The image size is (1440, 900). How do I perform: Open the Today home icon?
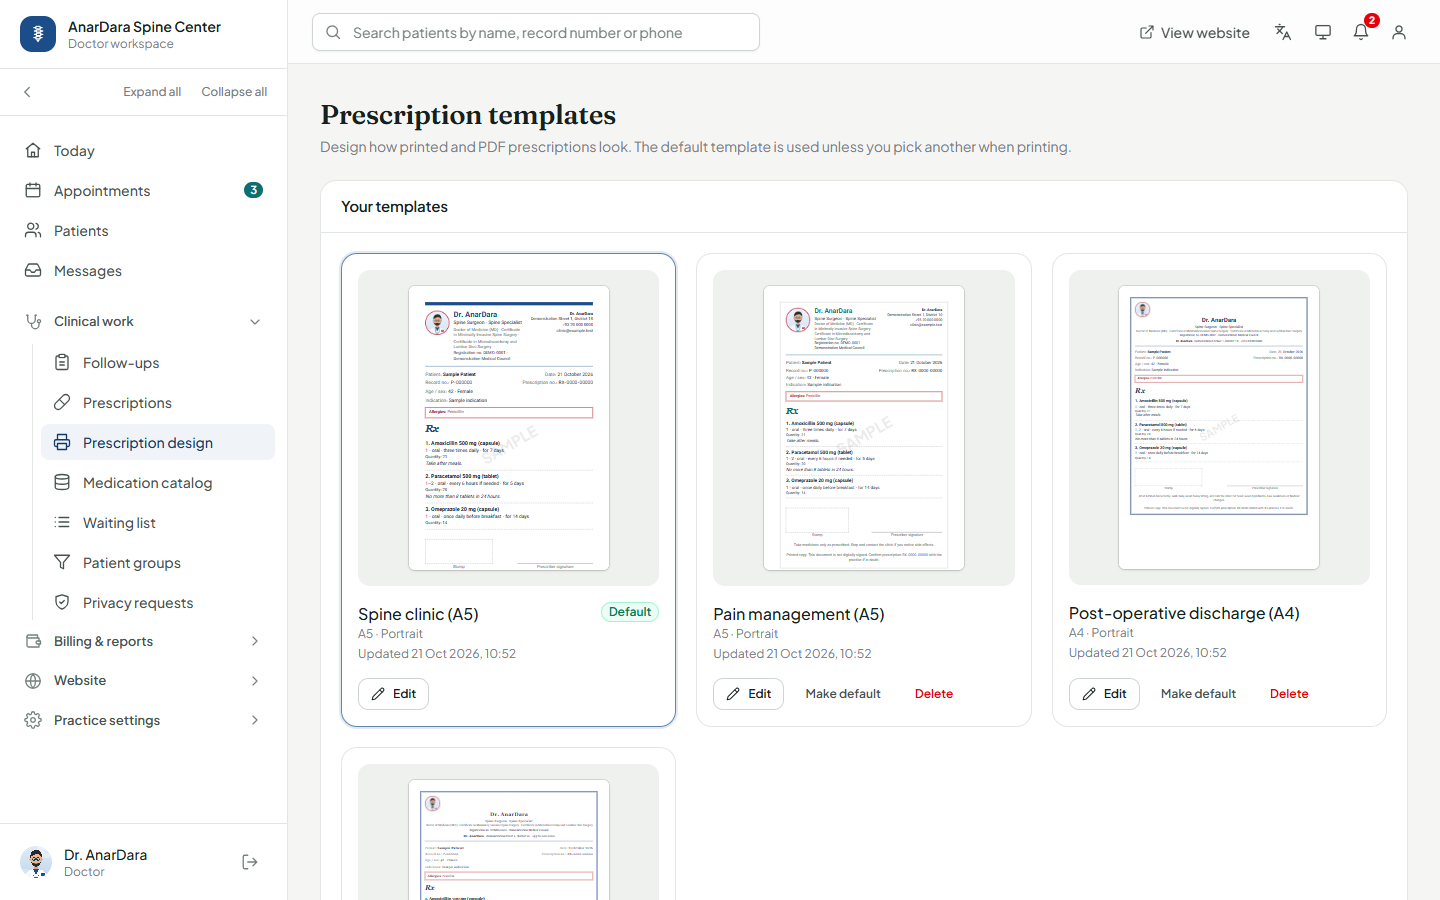tap(33, 151)
